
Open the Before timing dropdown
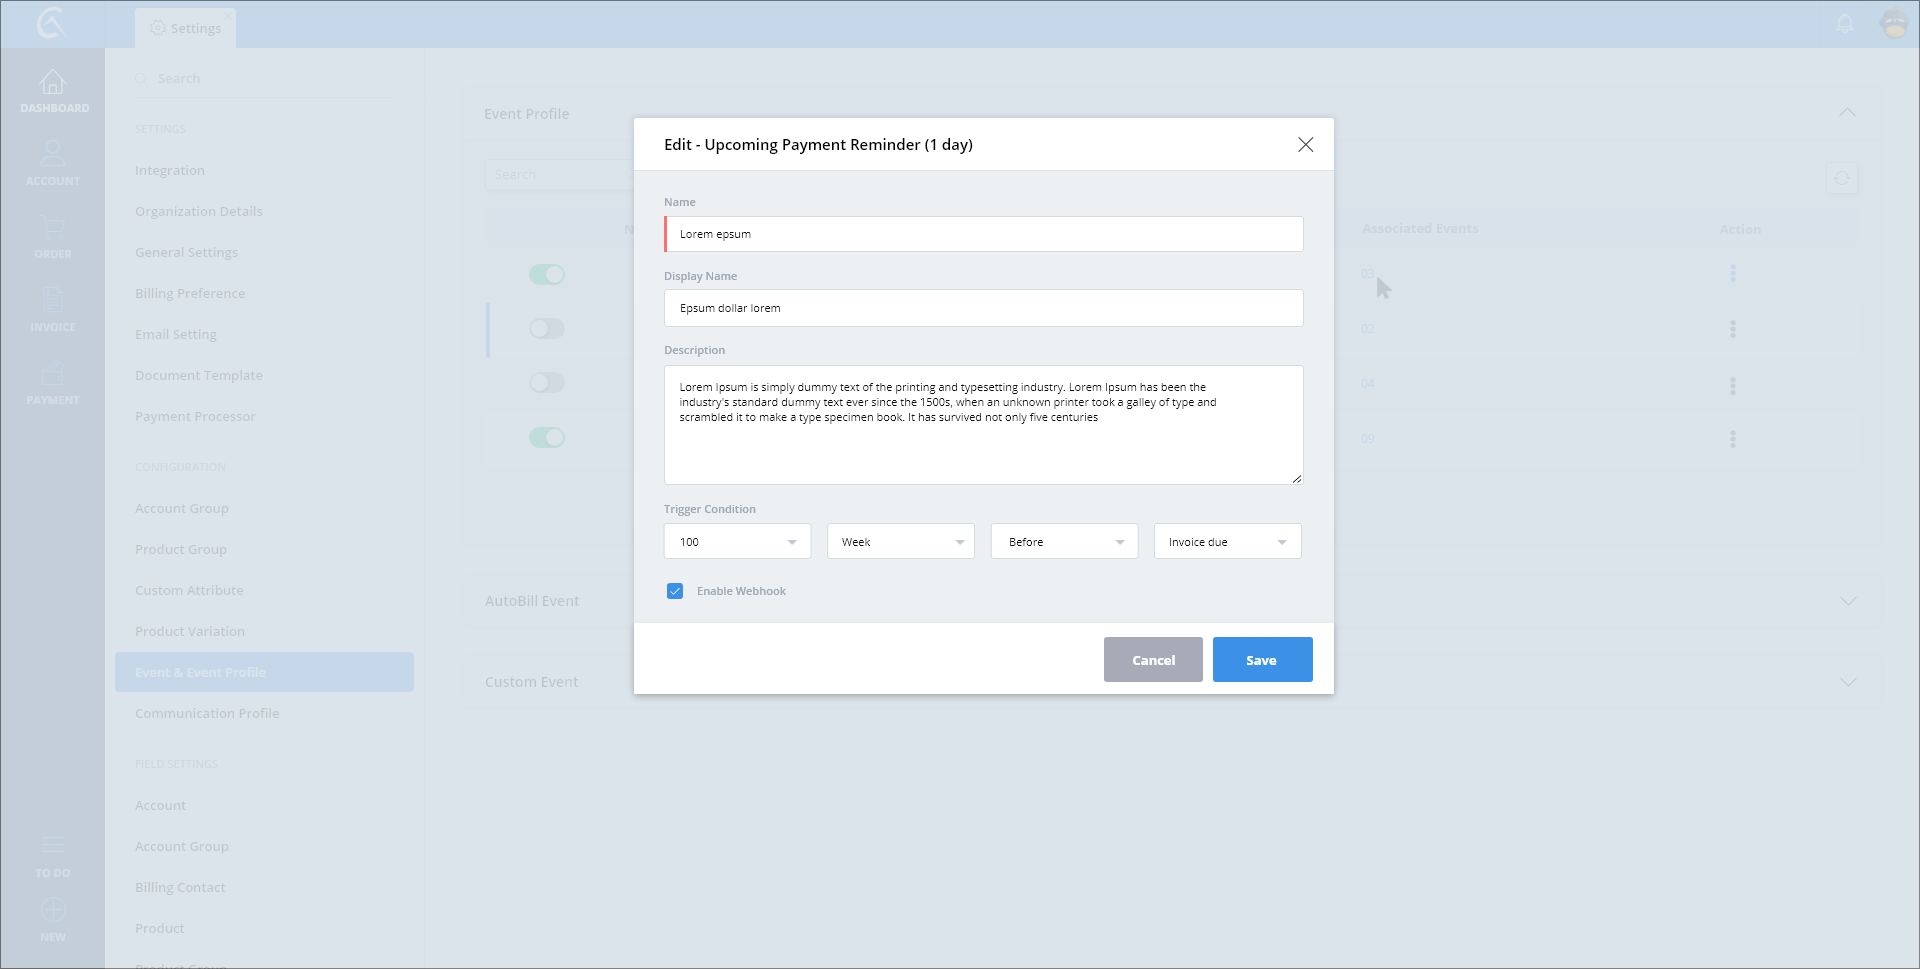tap(1064, 542)
